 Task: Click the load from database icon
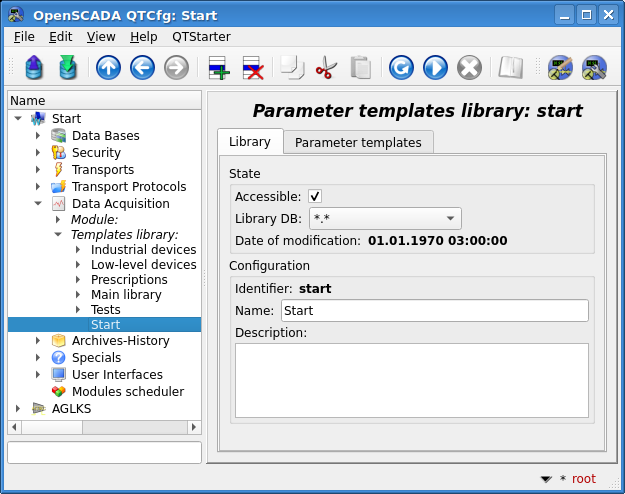point(34,67)
